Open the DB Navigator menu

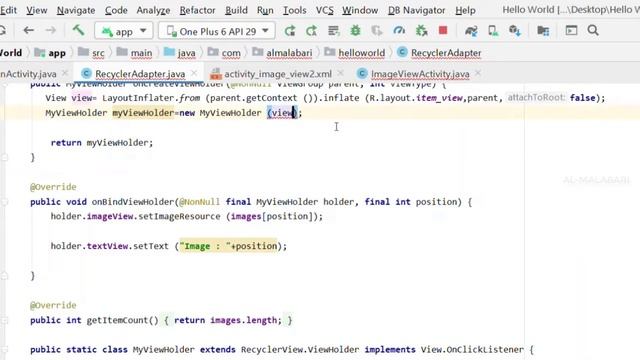pos(416,10)
